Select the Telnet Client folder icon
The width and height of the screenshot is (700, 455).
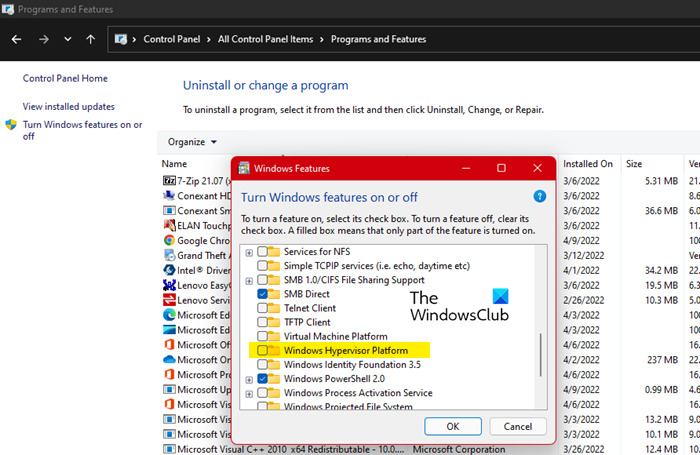pyautogui.click(x=274, y=308)
